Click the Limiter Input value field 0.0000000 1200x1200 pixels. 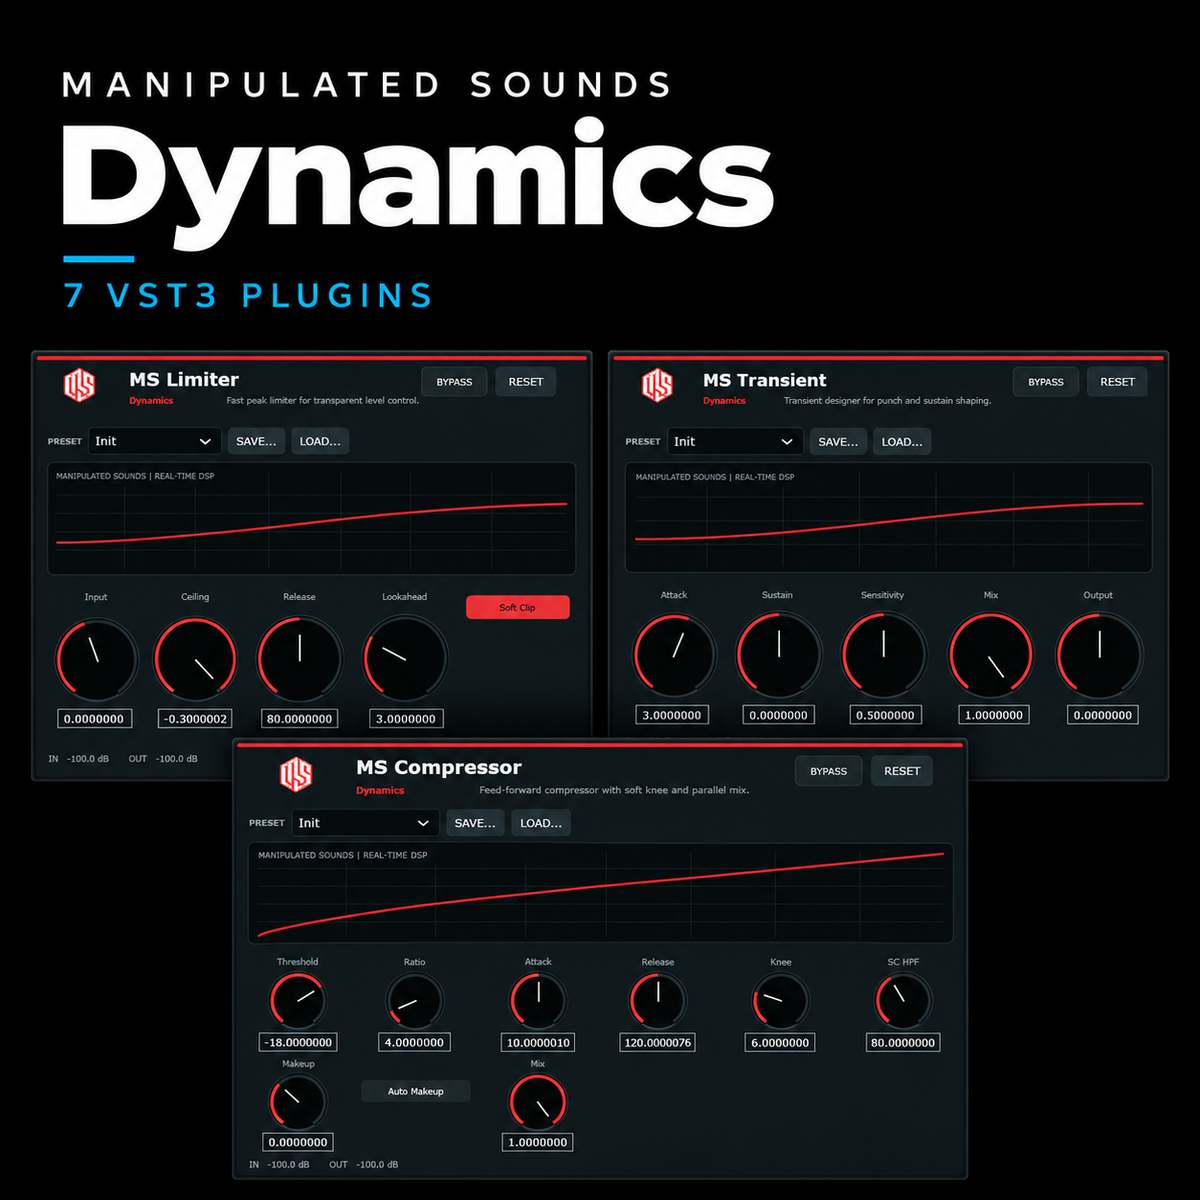click(x=94, y=719)
